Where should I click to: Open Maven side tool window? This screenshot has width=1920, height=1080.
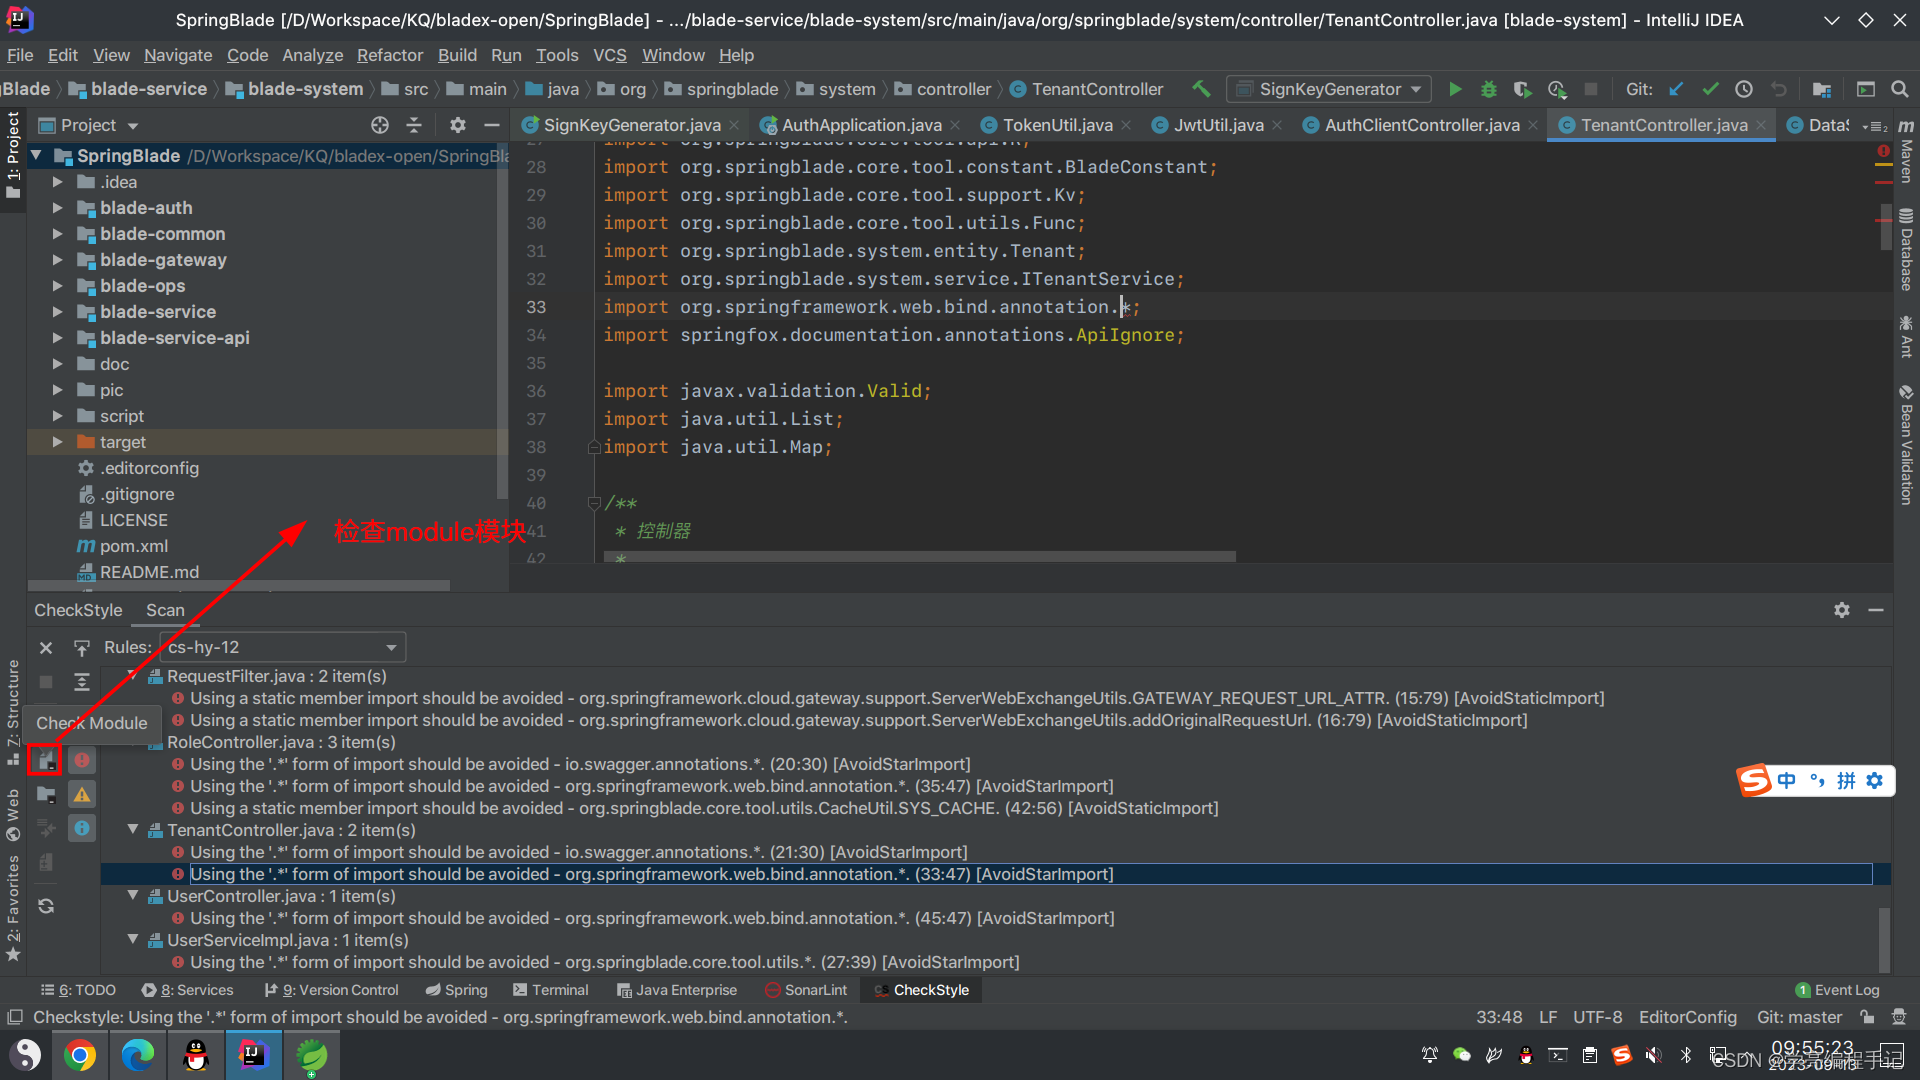pos(1906,151)
